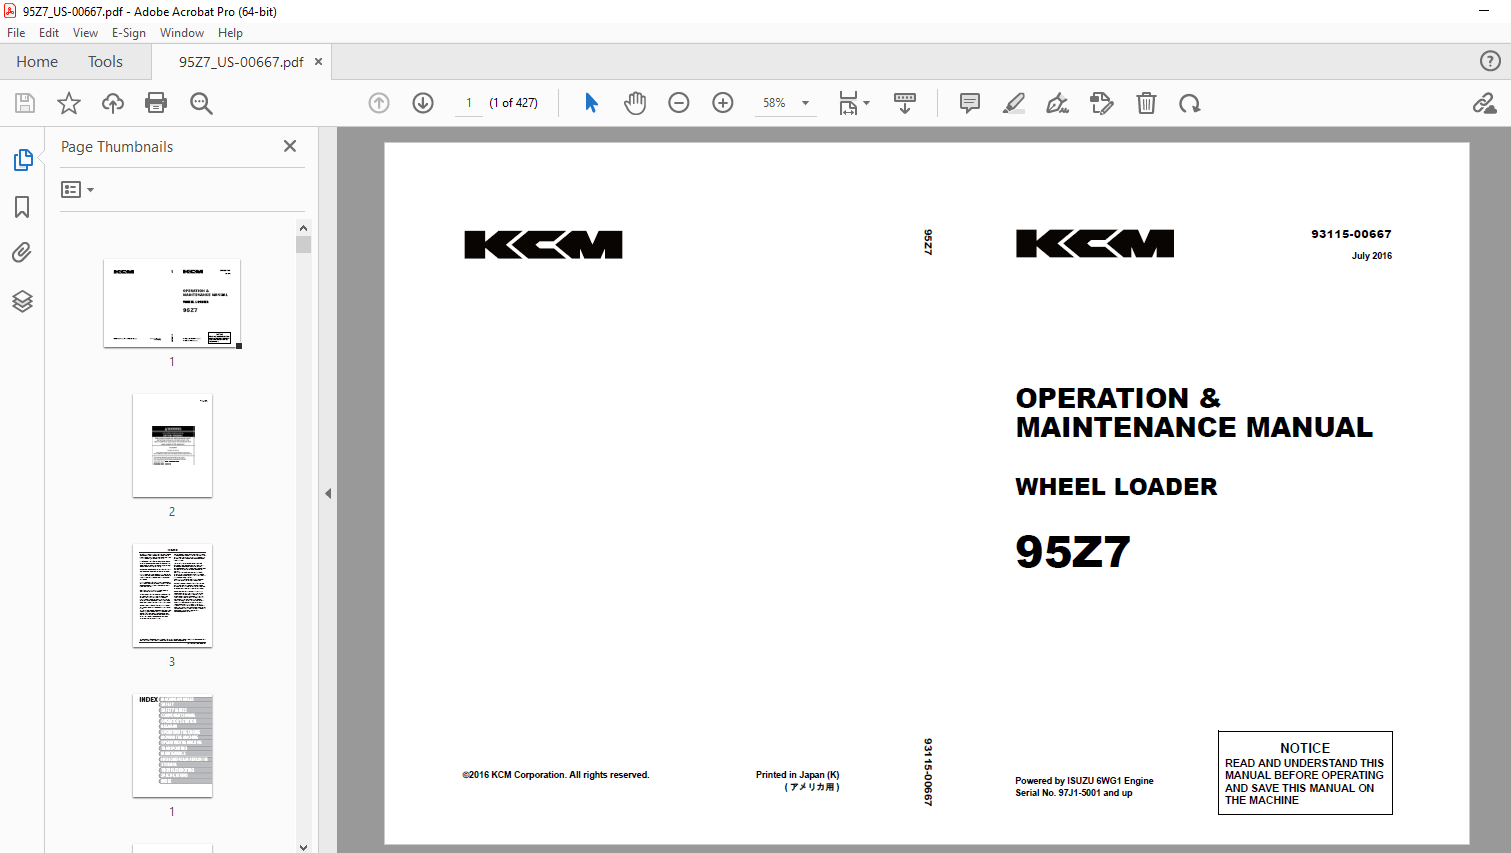Open the Bookmarks panel icon
This screenshot has width=1511, height=853.
[x=22, y=207]
